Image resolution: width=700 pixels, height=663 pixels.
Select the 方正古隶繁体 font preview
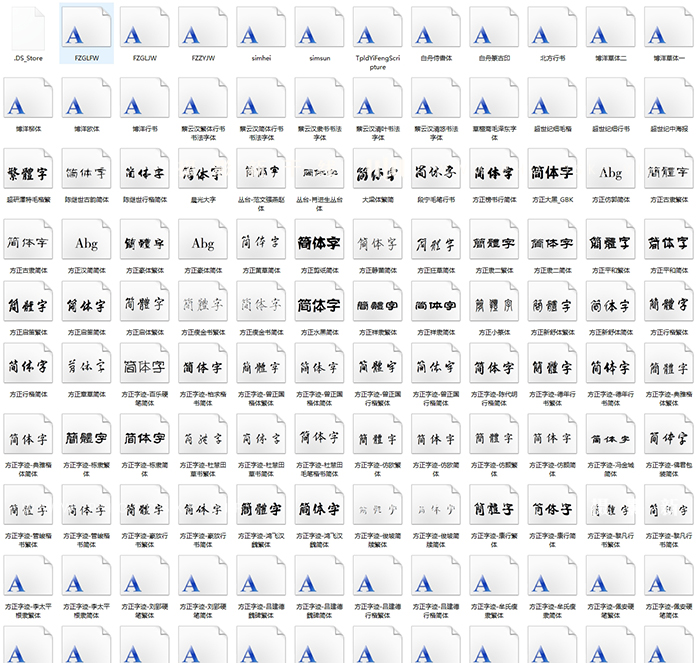point(669,169)
